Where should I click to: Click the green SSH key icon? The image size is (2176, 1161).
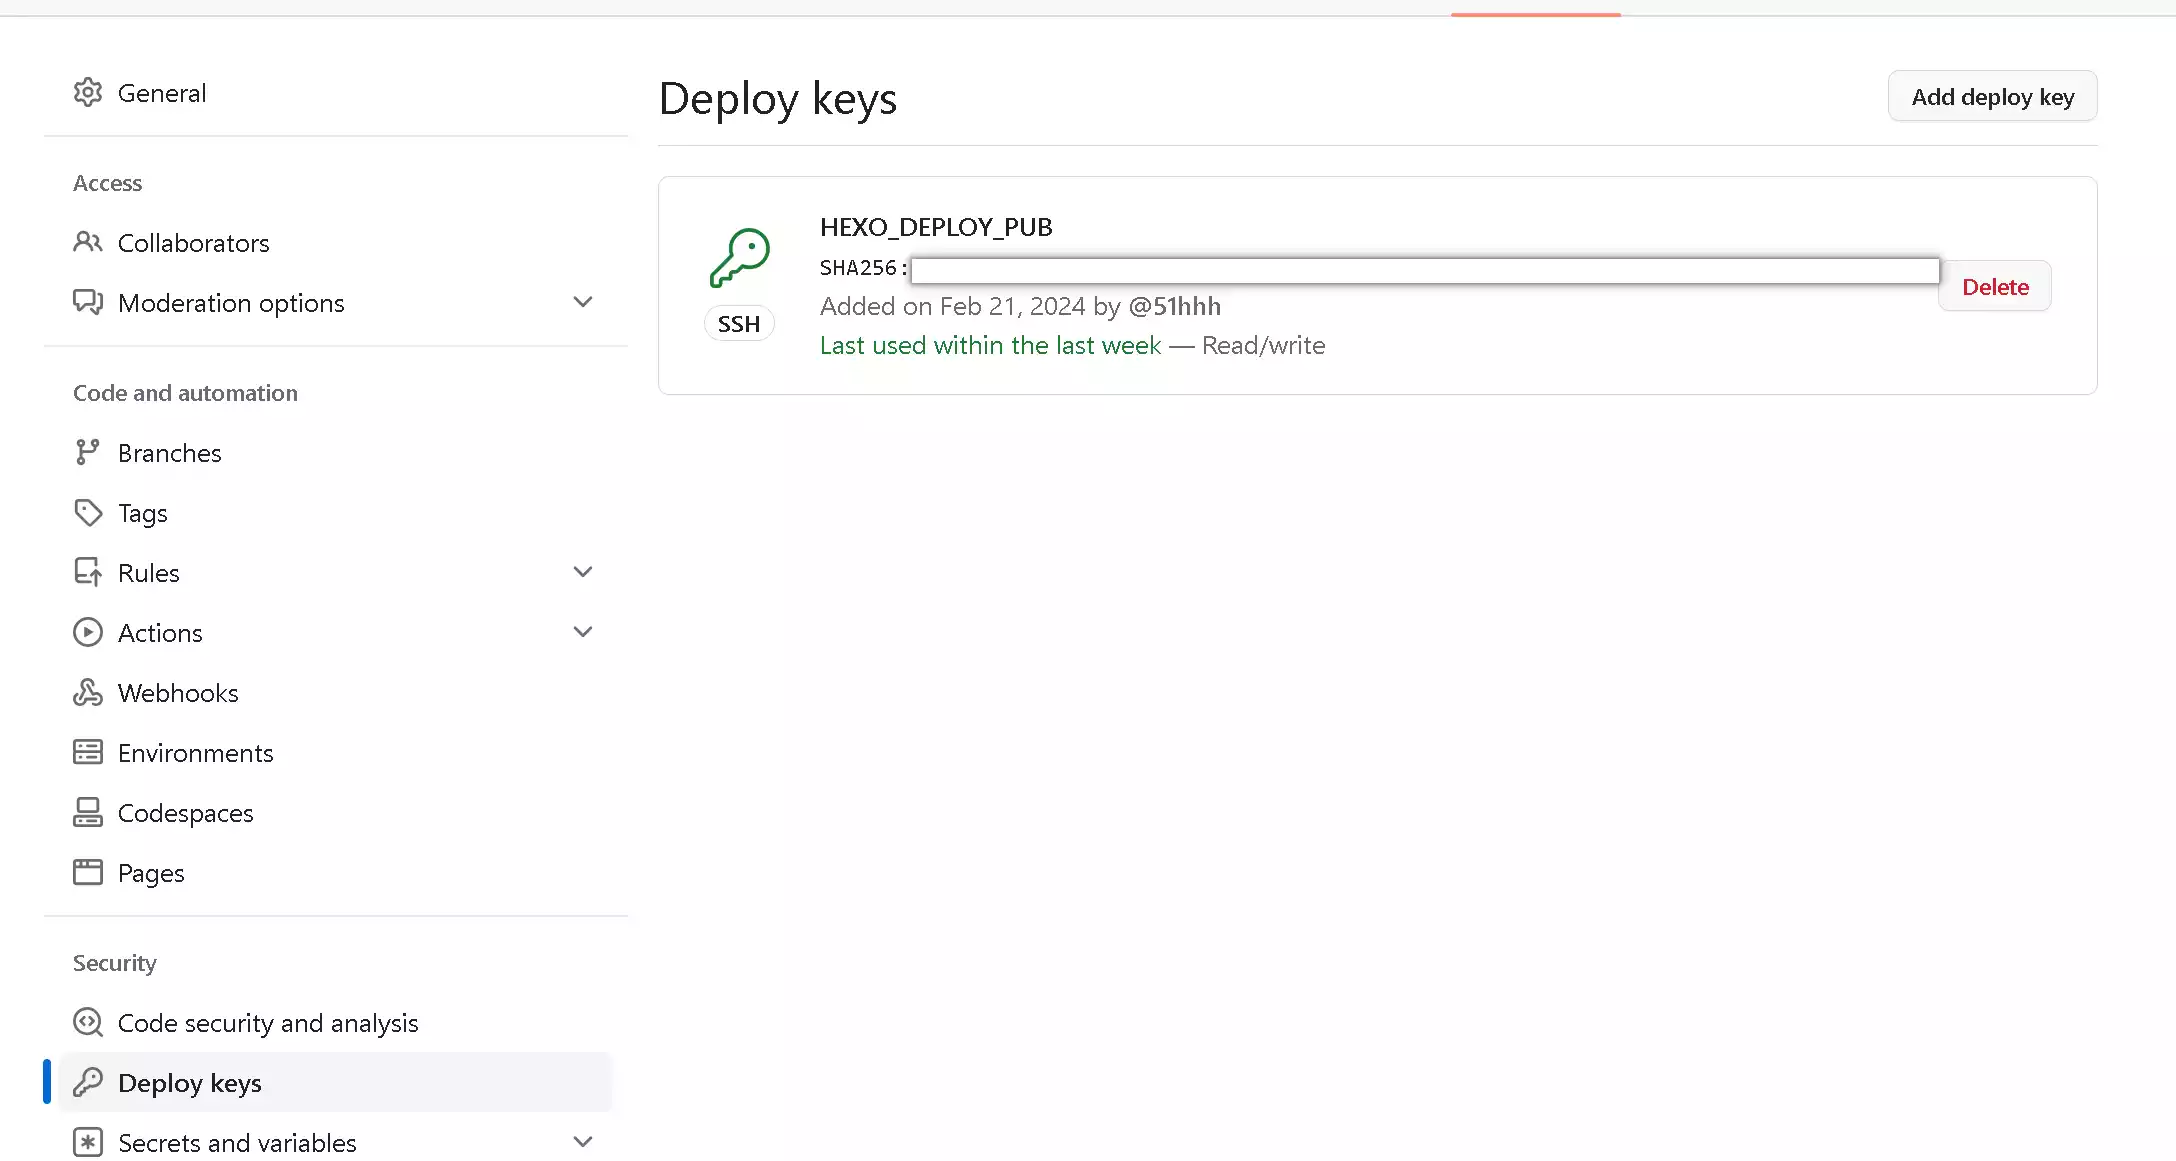740,257
